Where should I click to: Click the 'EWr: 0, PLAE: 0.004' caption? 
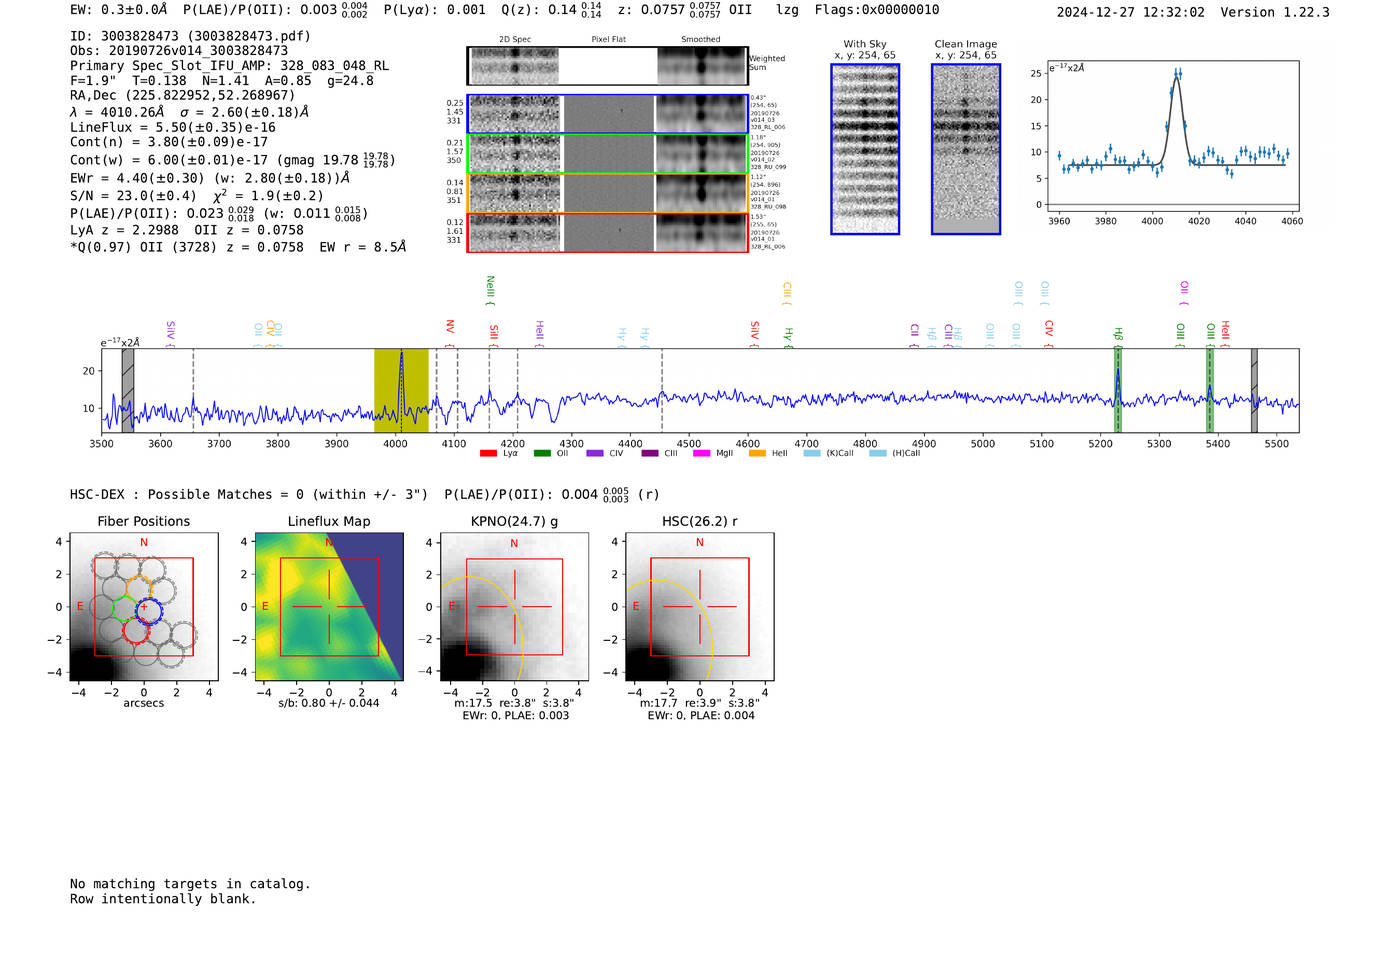[701, 716]
